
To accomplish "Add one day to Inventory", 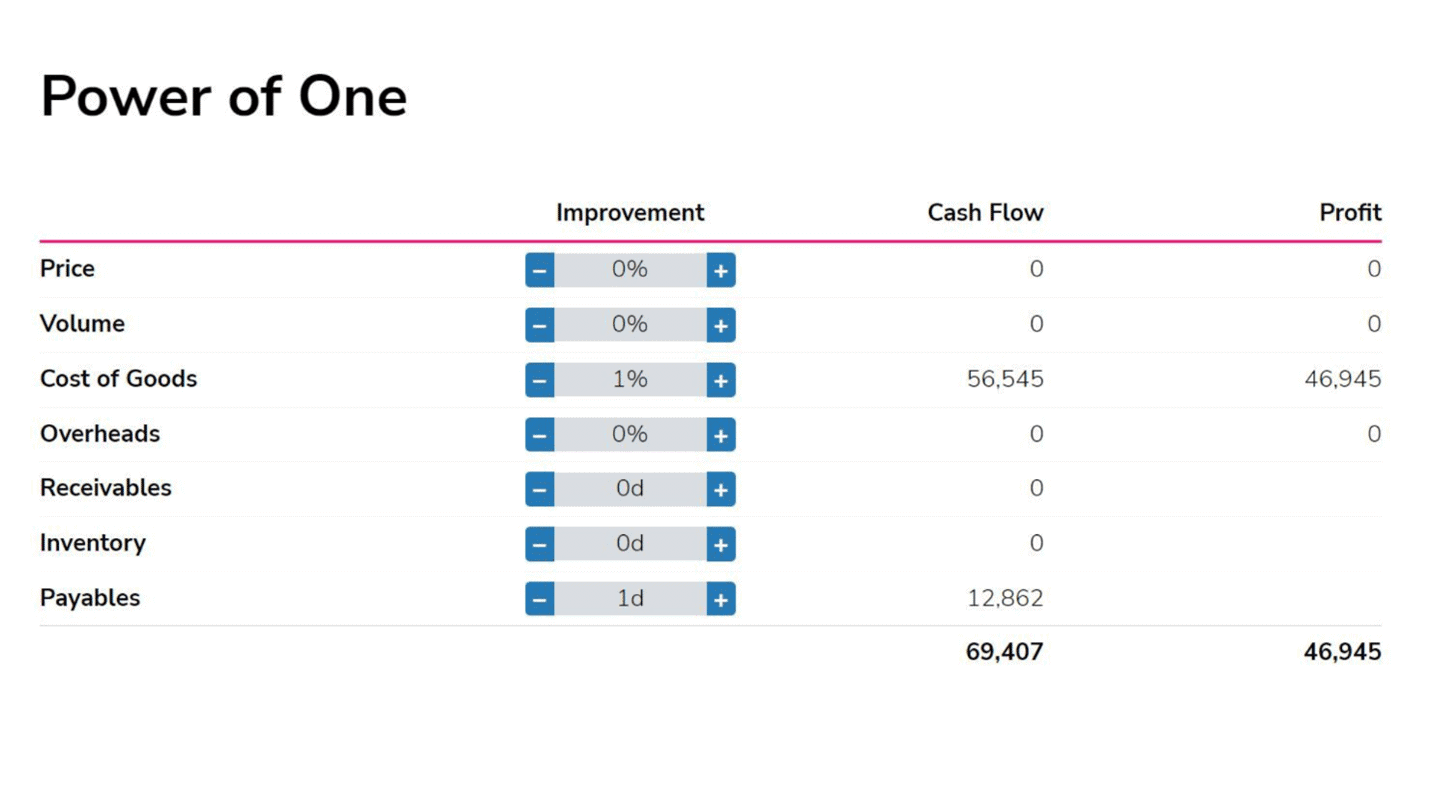I will pyautogui.click(x=721, y=544).
